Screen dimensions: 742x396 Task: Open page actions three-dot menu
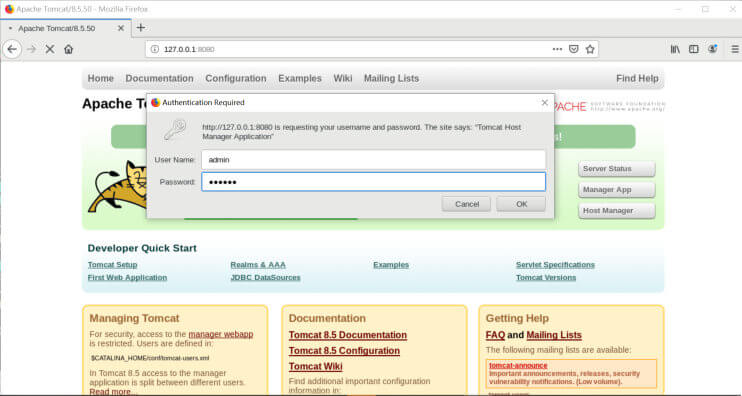coord(557,49)
